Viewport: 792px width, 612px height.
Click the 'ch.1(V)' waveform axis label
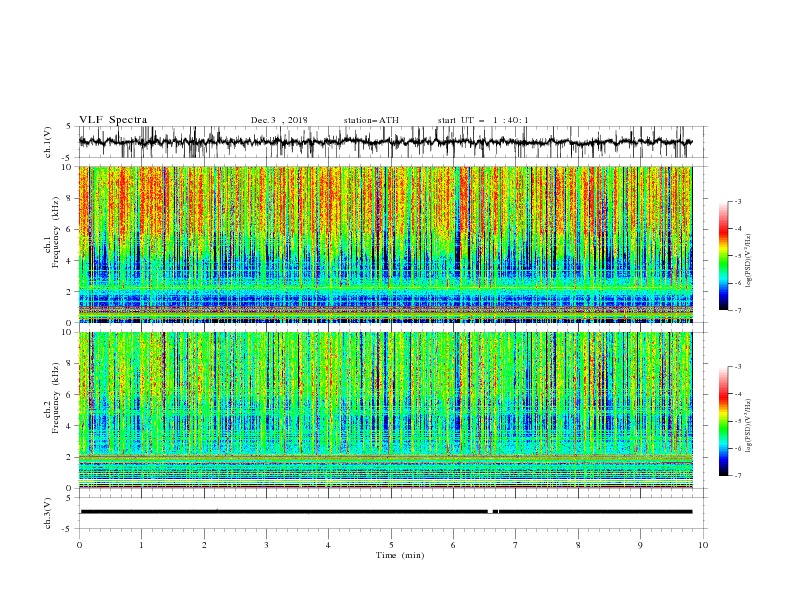[x=48, y=142]
